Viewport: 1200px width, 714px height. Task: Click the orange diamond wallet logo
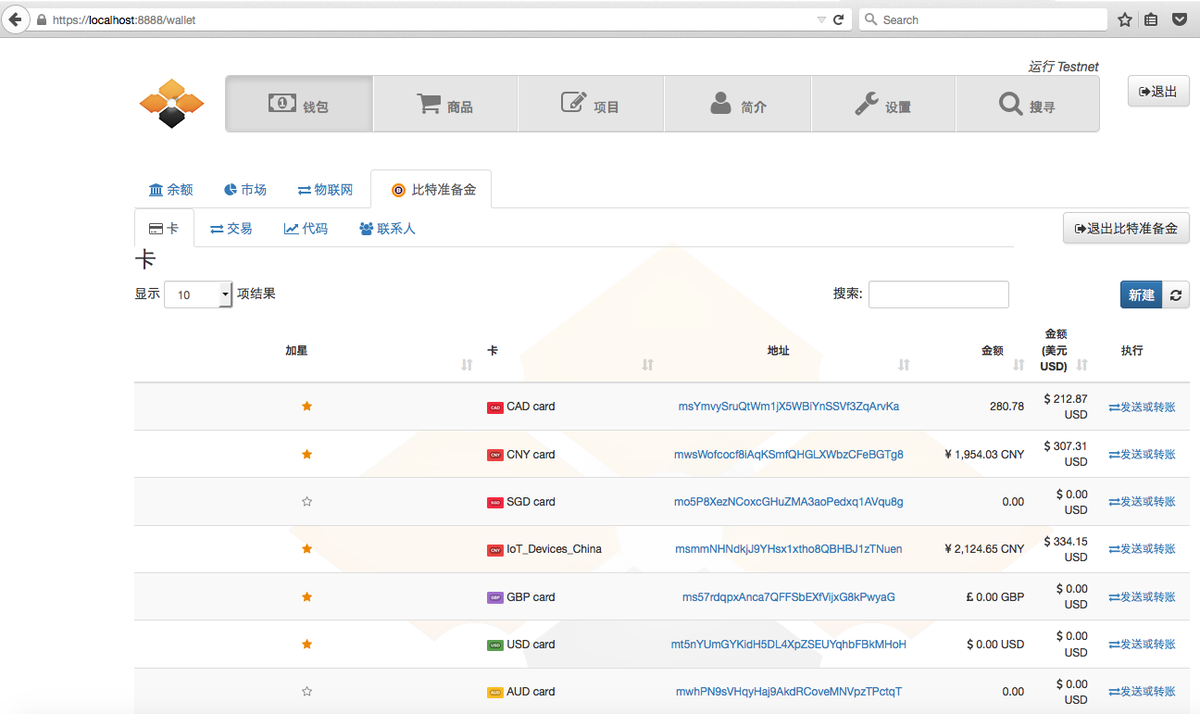(x=171, y=103)
